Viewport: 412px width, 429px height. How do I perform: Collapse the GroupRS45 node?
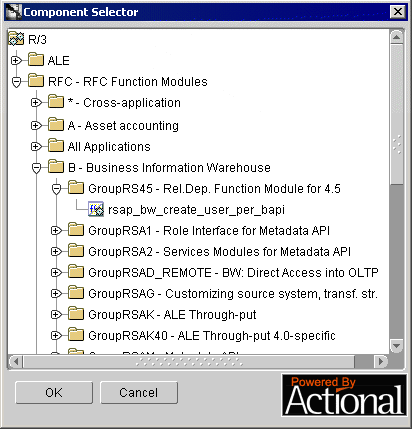tap(56, 189)
